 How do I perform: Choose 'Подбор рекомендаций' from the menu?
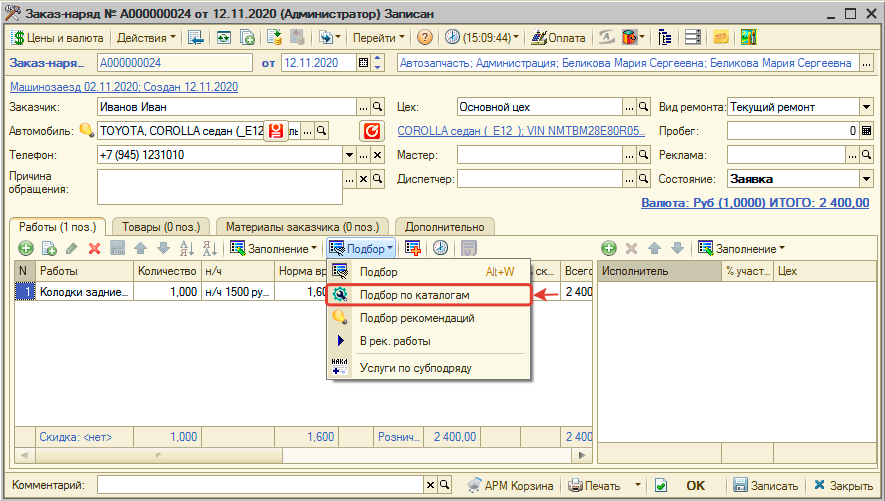pyautogui.click(x=429, y=318)
